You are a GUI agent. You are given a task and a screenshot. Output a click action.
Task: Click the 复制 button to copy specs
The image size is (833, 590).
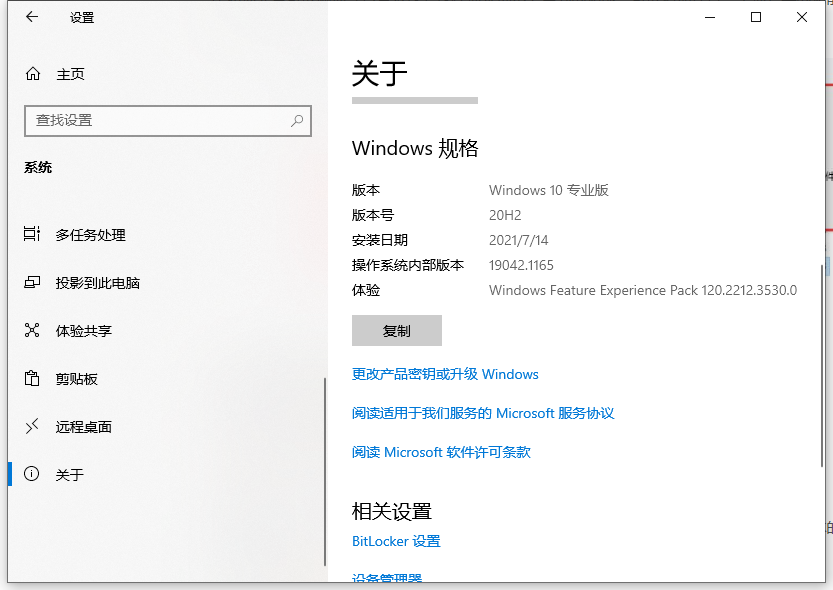click(396, 330)
